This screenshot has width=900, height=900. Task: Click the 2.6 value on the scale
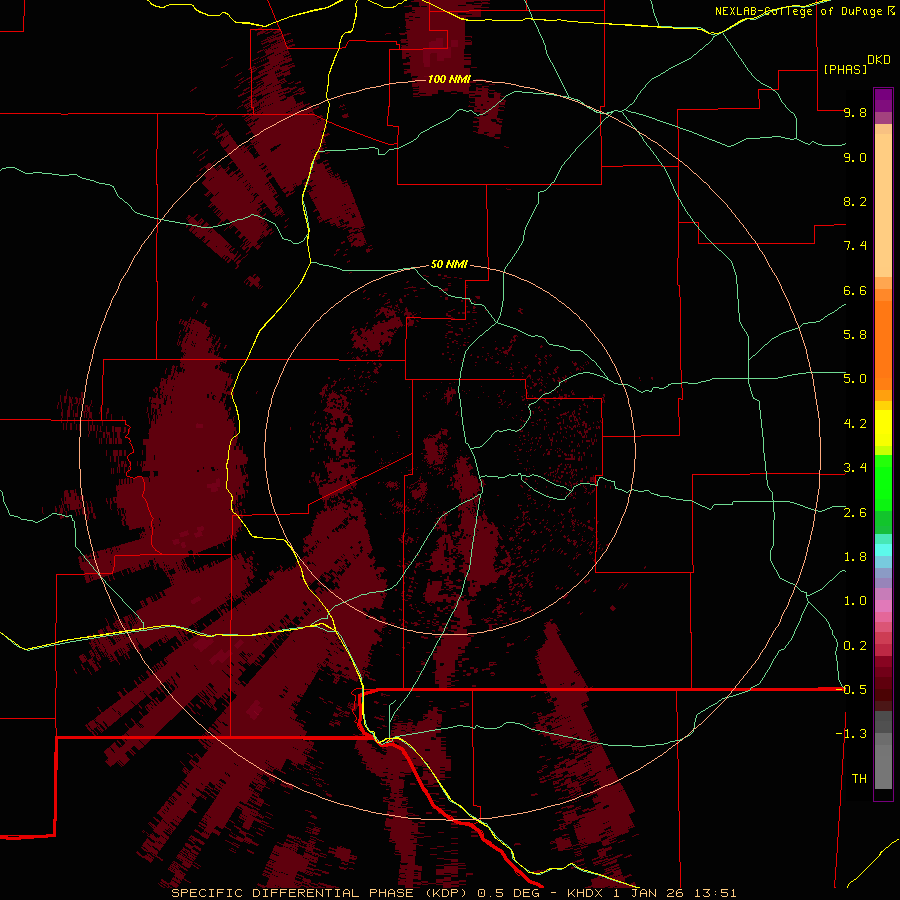click(855, 513)
